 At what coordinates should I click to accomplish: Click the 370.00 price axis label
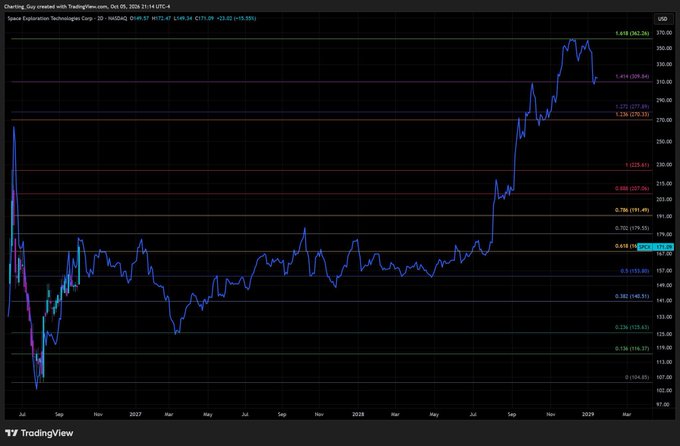(x=664, y=33)
